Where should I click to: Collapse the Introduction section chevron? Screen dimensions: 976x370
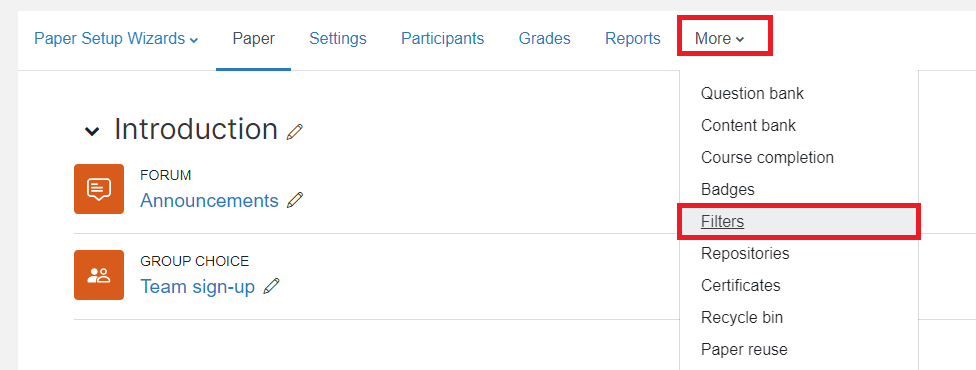(92, 131)
